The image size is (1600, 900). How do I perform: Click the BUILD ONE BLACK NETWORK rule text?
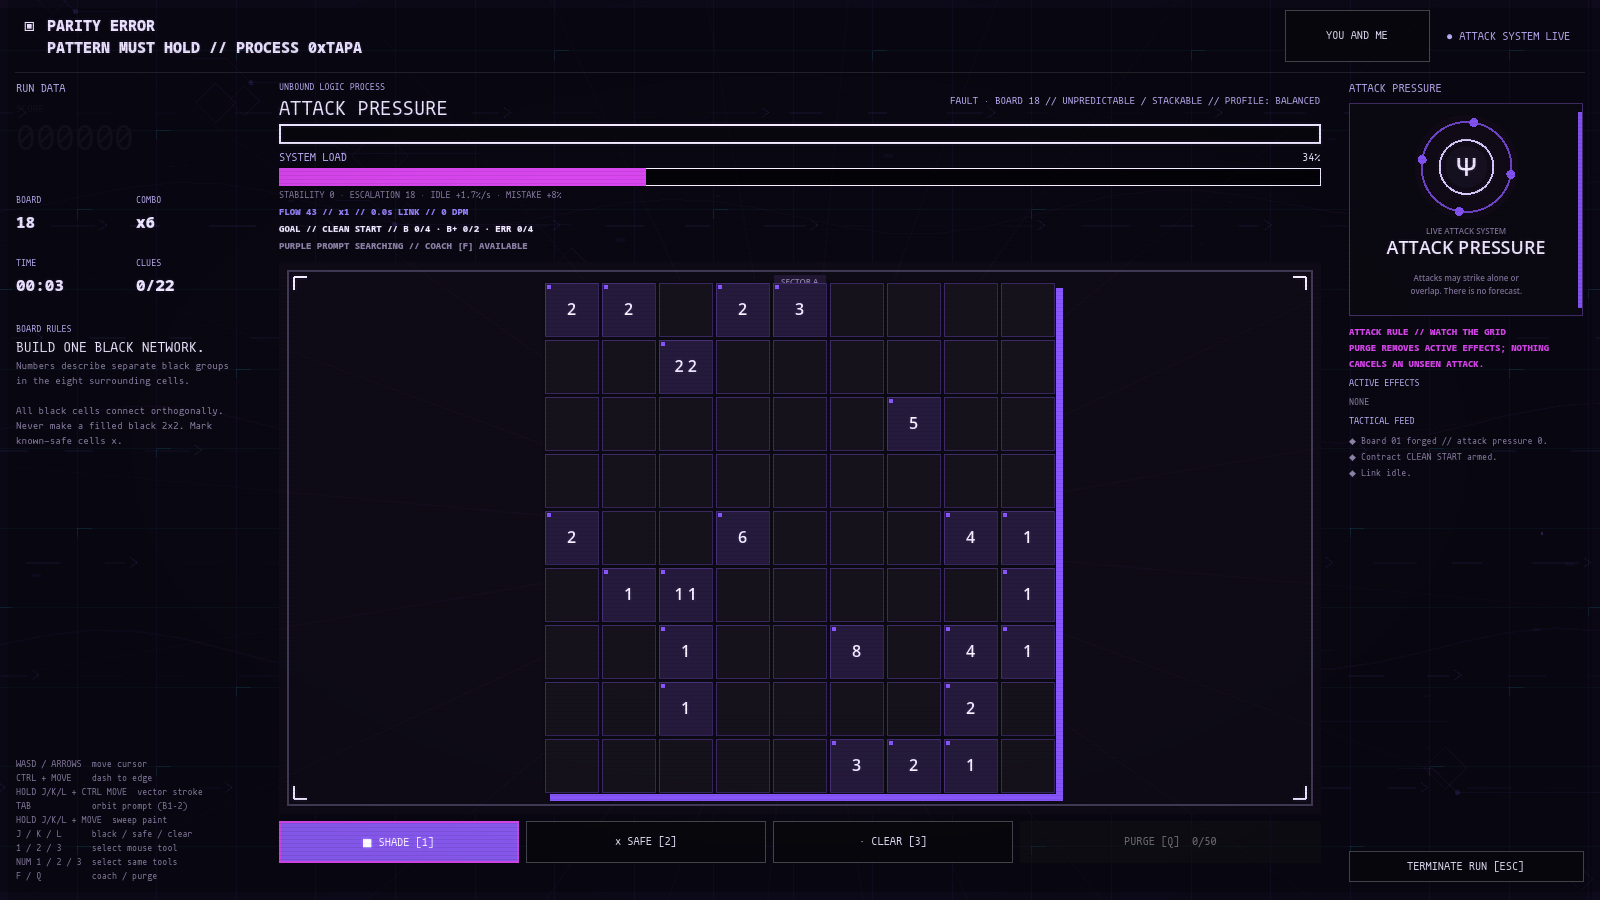point(110,348)
